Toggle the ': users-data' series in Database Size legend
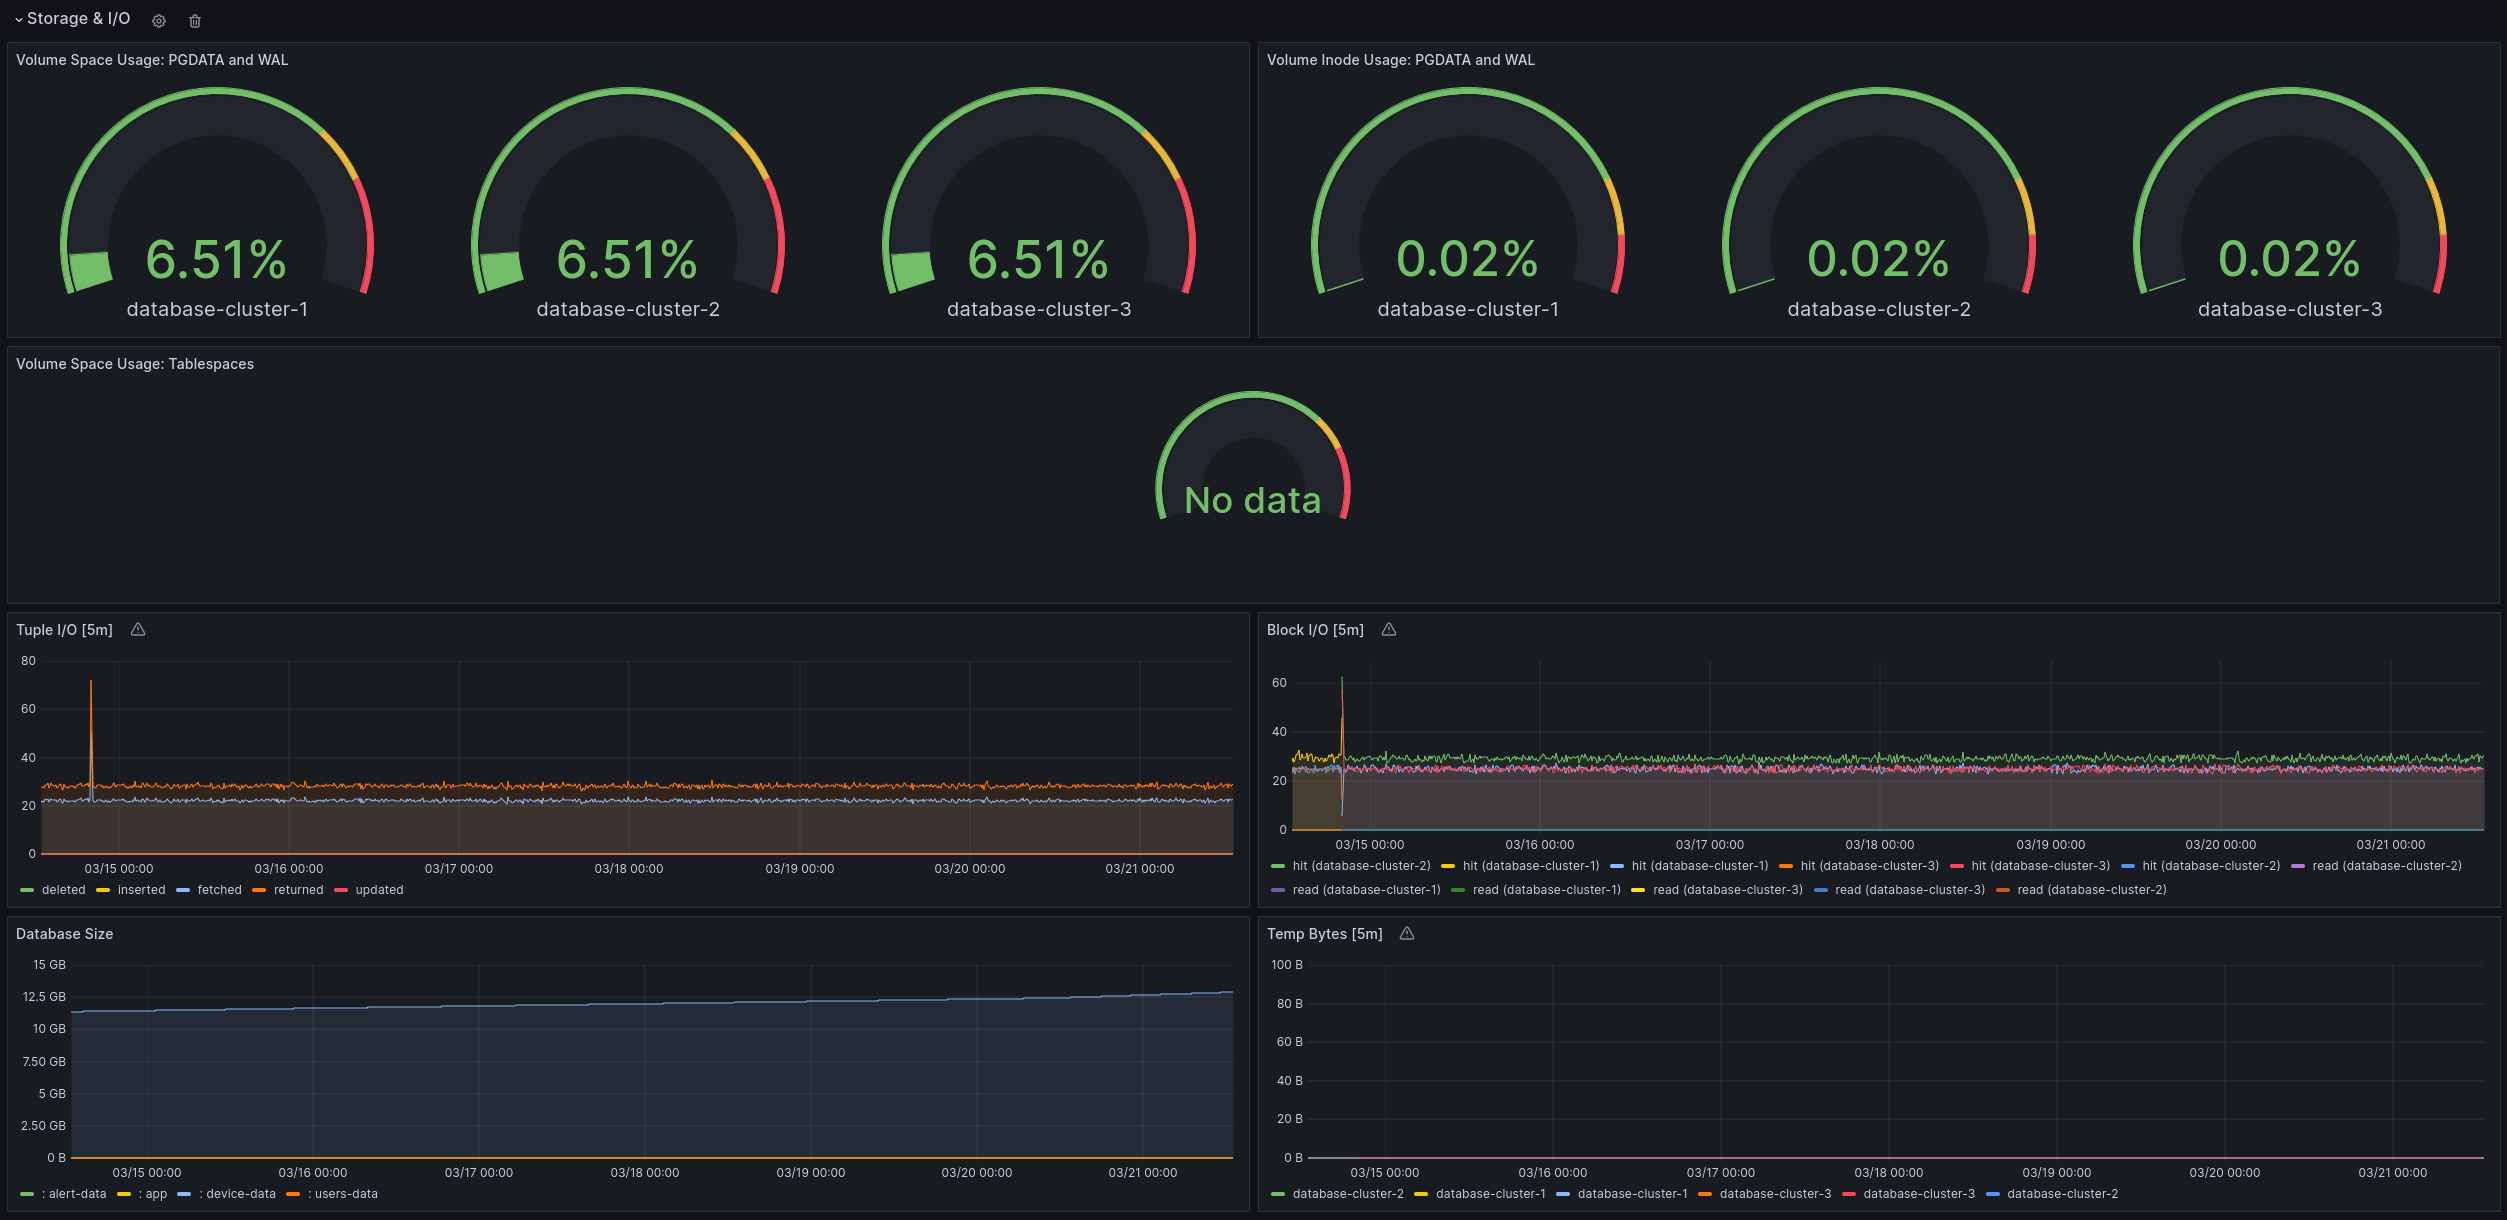 [343, 1194]
